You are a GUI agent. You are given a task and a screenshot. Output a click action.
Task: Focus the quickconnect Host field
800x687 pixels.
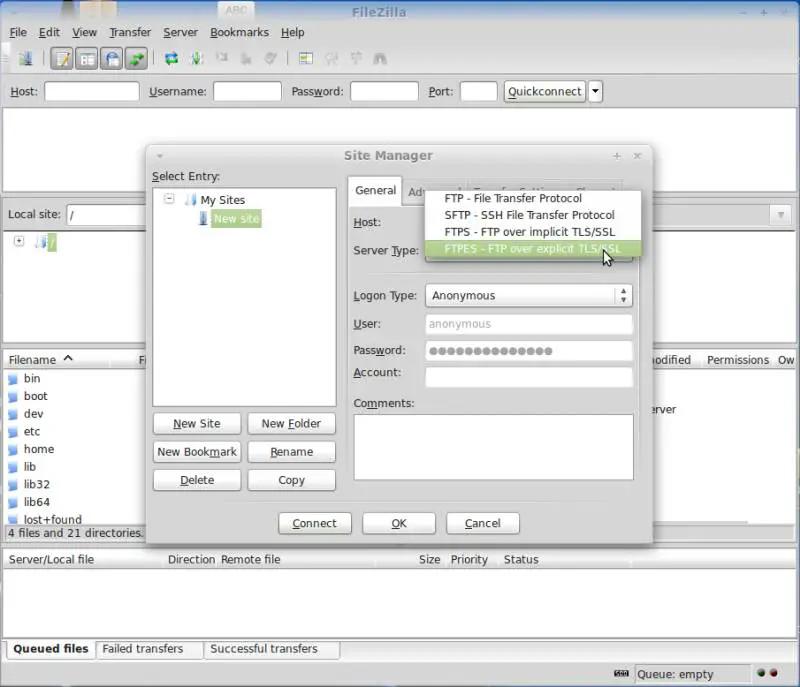tap(92, 92)
